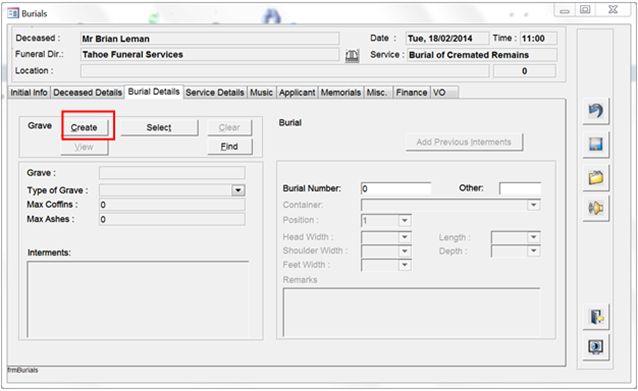The height and width of the screenshot is (391, 638).
Task: Click the Clear button
Action: 229,128
